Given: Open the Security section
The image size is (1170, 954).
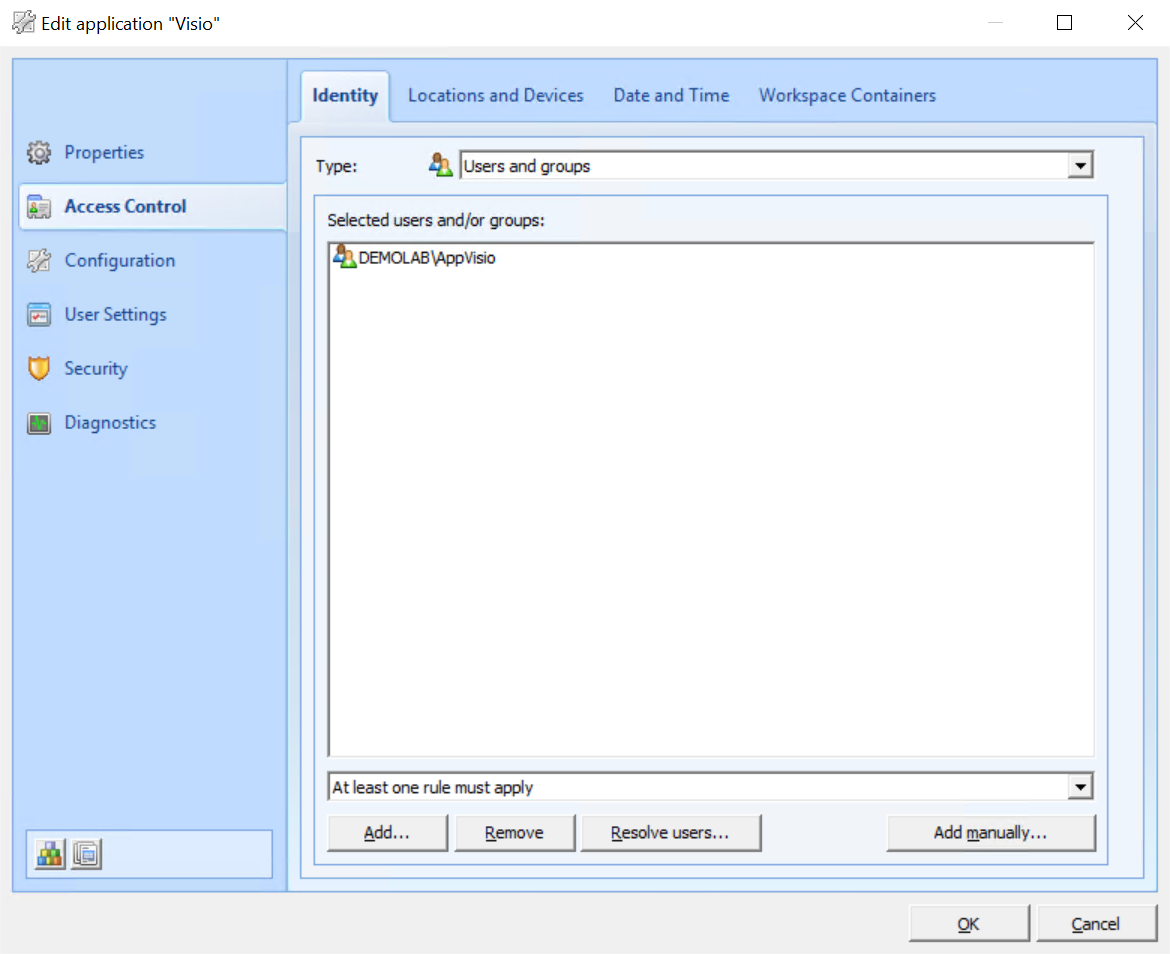Looking at the screenshot, I should tap(96, 368).
